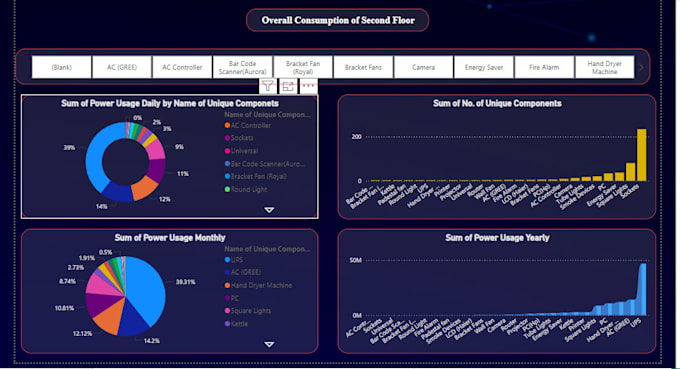680x369 pixels.
Task: Click the Sum of No. of Unique Components title
Action: point(497,103)
